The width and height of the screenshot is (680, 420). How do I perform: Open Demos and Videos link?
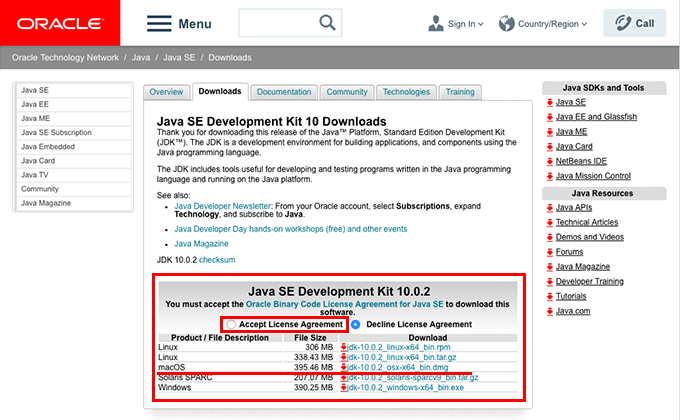click(x=589, y=237)
